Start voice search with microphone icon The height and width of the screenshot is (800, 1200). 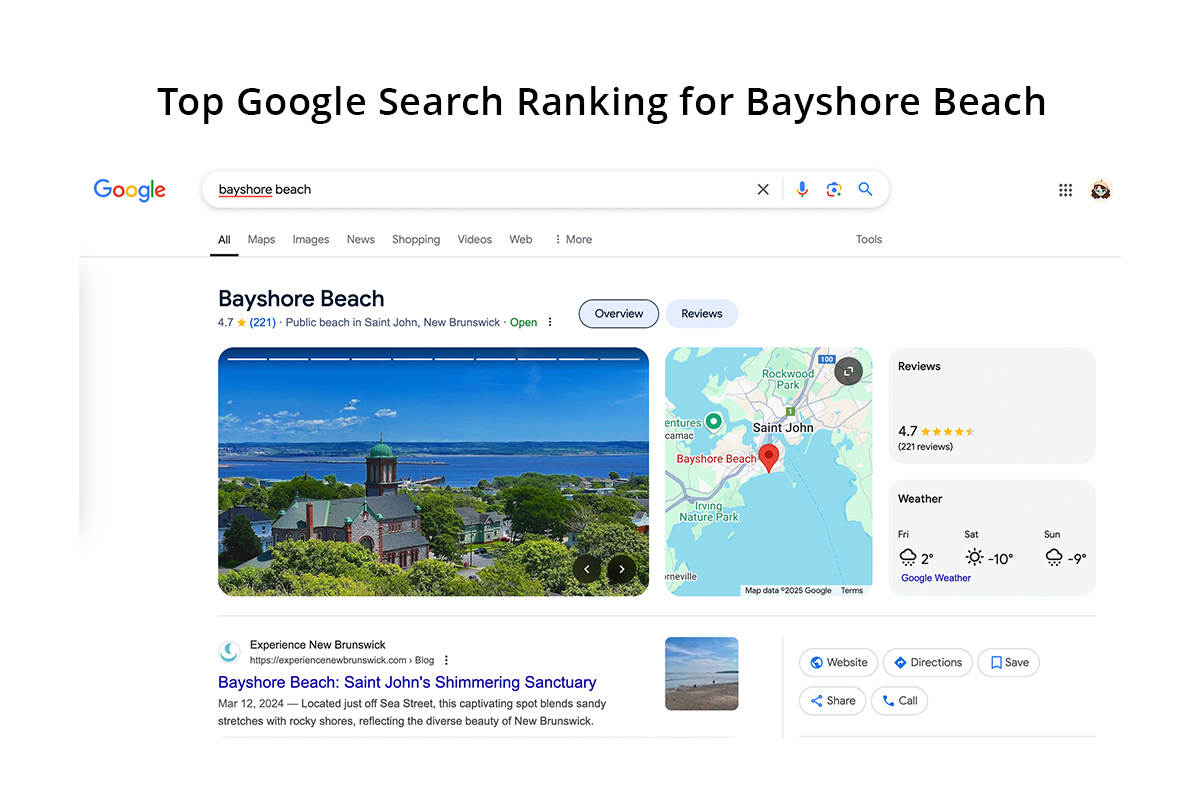coord(802,189)
